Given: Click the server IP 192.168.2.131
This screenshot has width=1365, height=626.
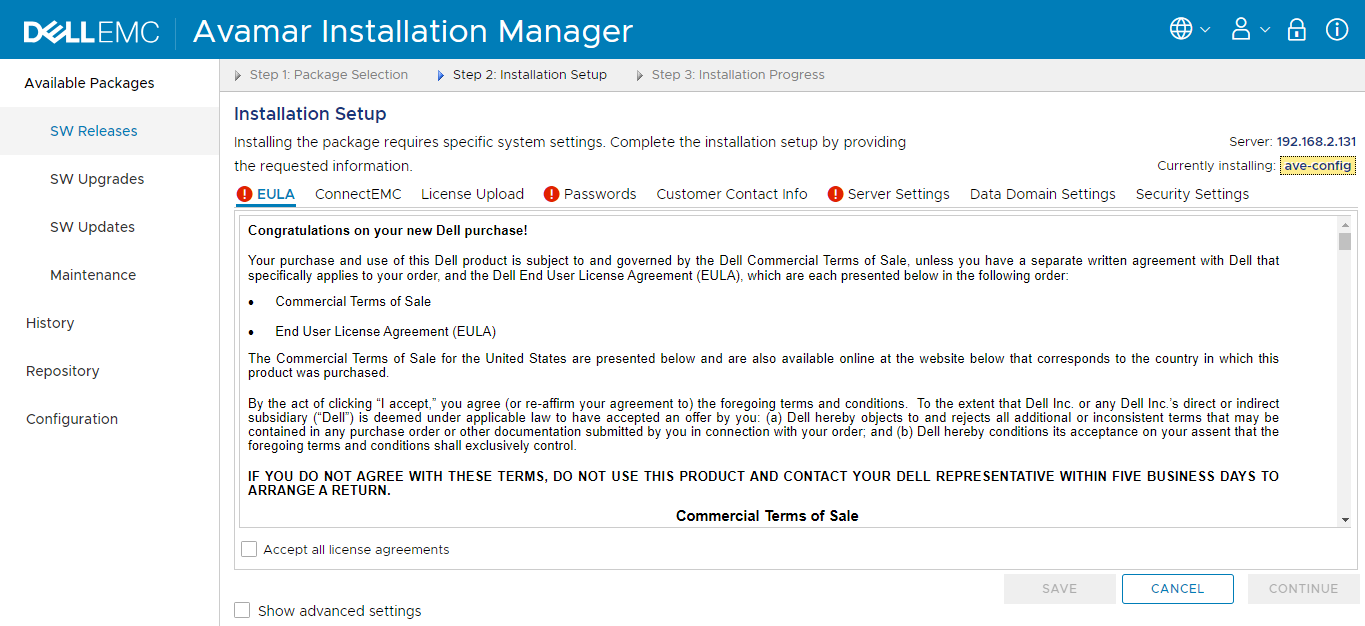Looking at the screenshot, I should point(1316,142).
